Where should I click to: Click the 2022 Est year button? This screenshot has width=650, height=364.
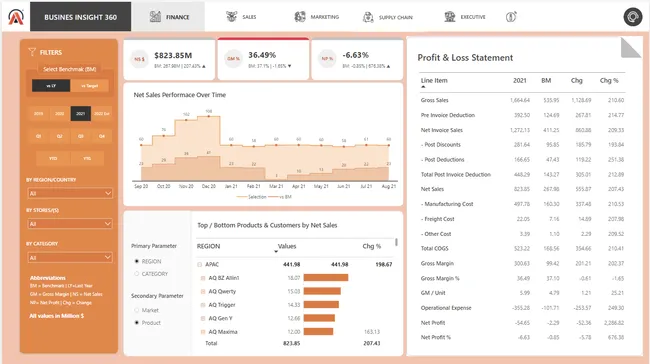(102, 114)
